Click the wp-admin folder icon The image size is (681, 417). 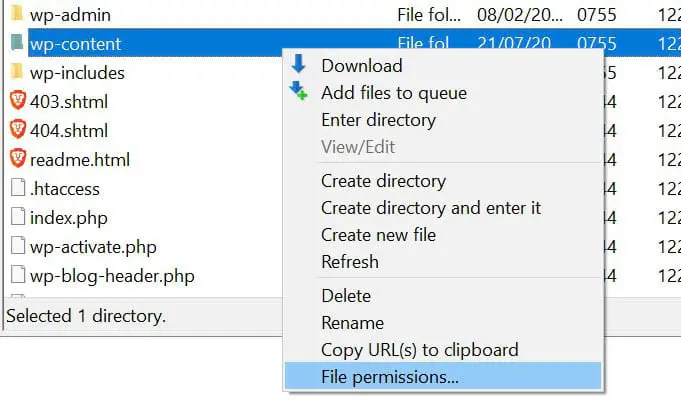[x=17, y=15]
